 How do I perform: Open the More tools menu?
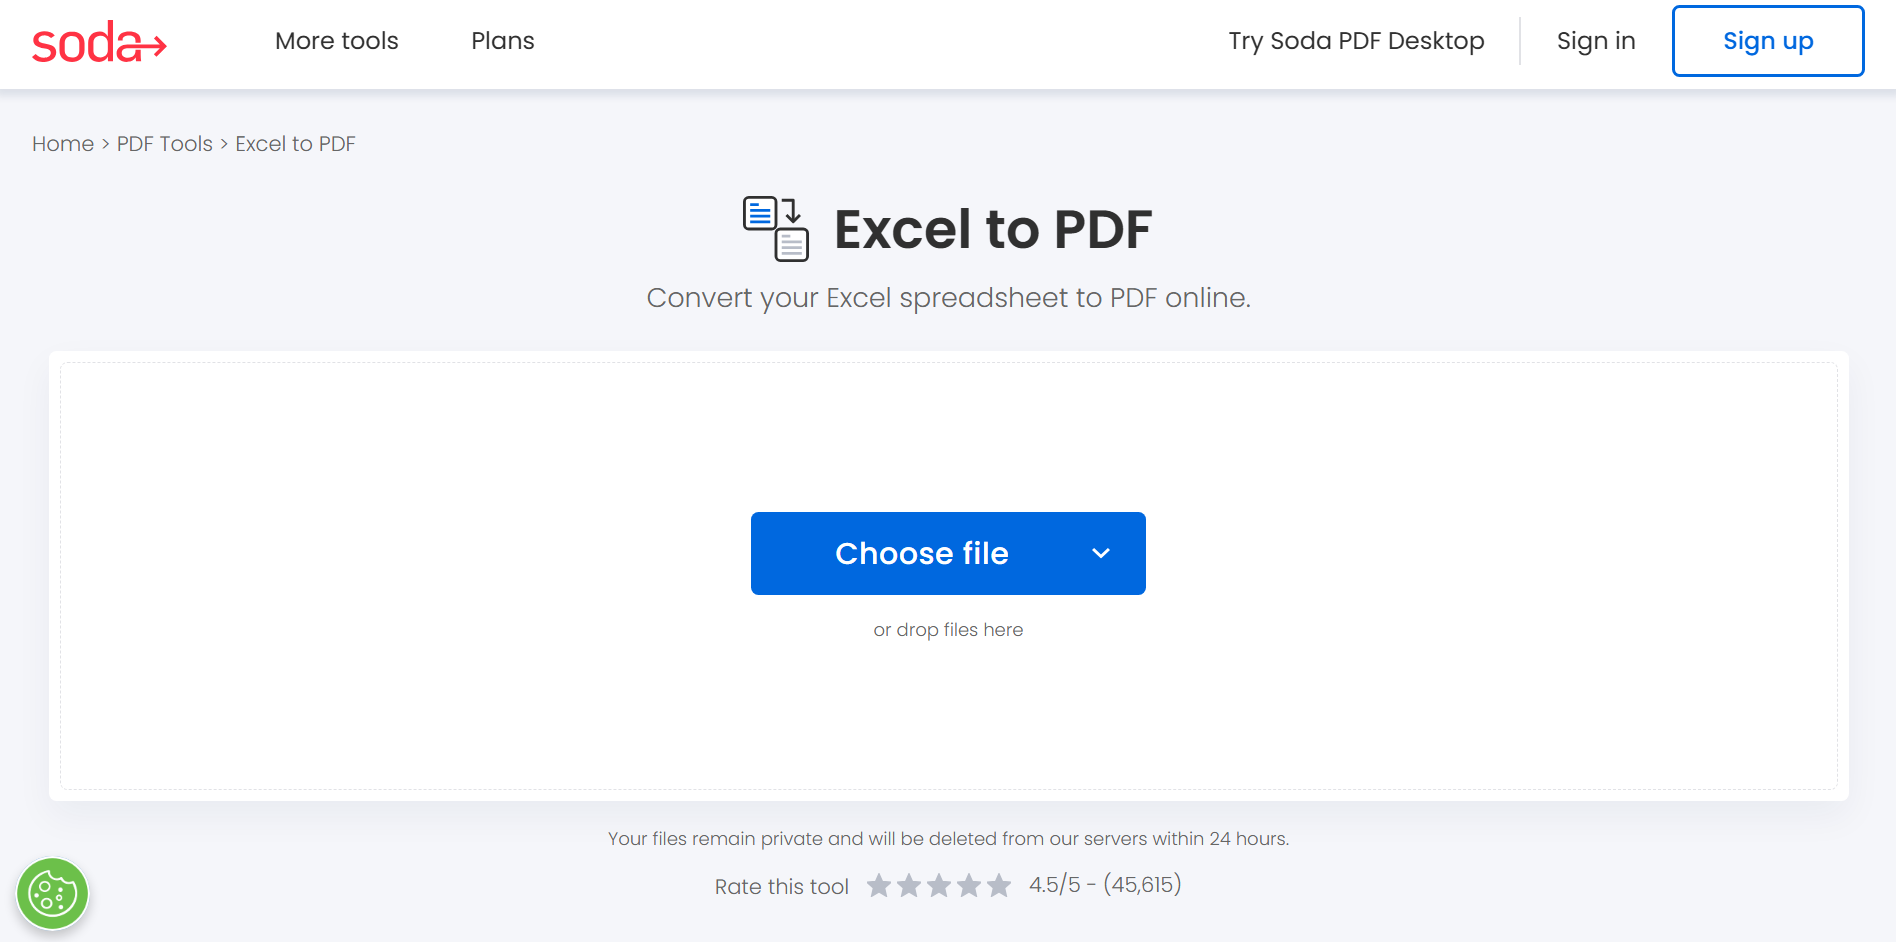(337, 41)
